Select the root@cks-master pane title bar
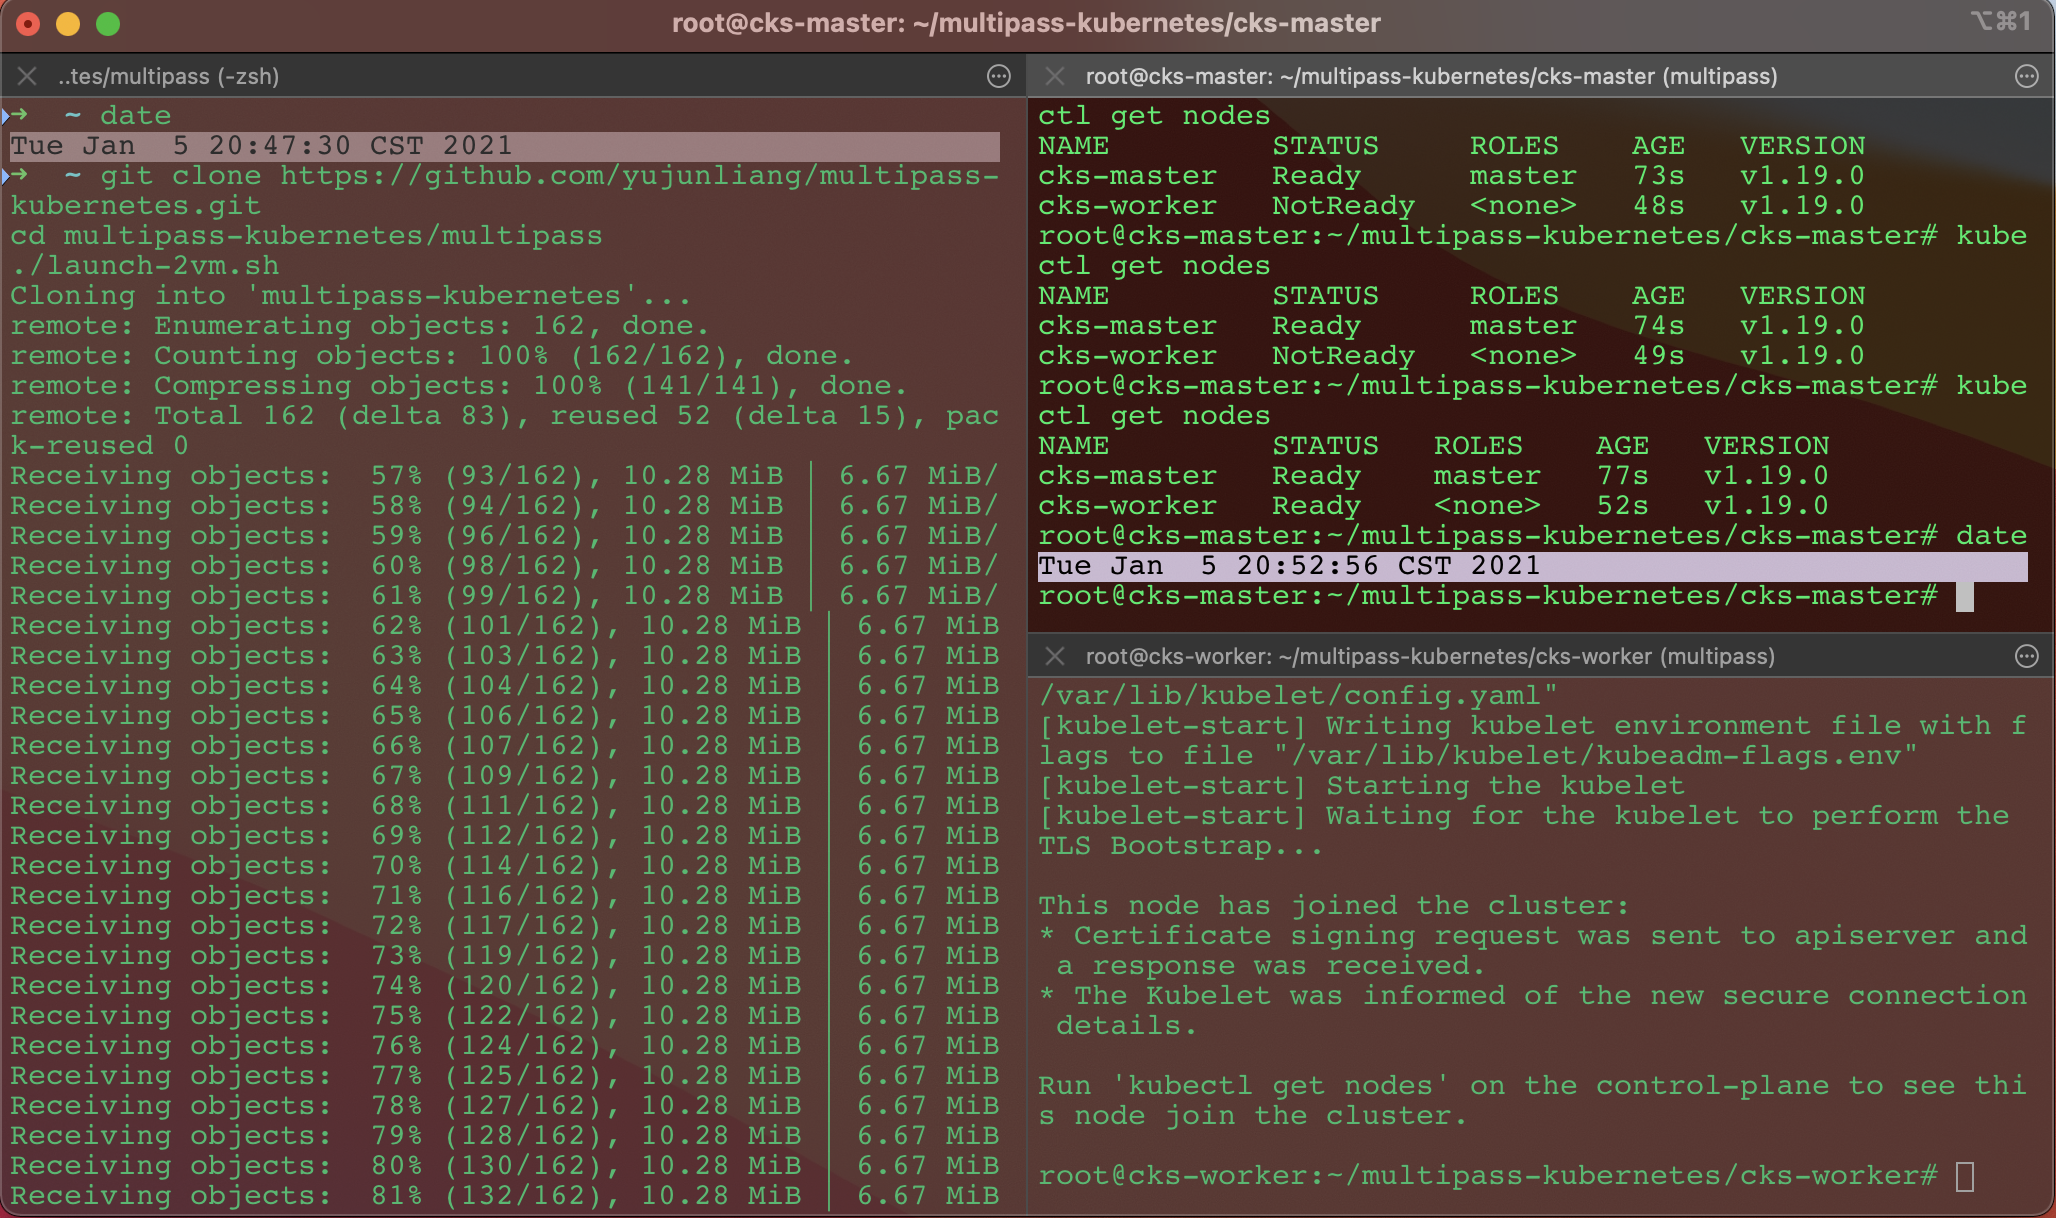2056x1218 pixels. click(x=1430, y=76)
